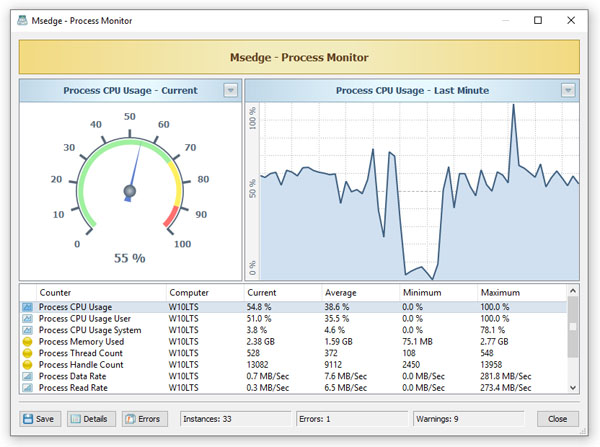This screenshot has width=600, height=447.
Task: Click the 281.8 MB/Sec maximum data rate
Action: (506, 376)
